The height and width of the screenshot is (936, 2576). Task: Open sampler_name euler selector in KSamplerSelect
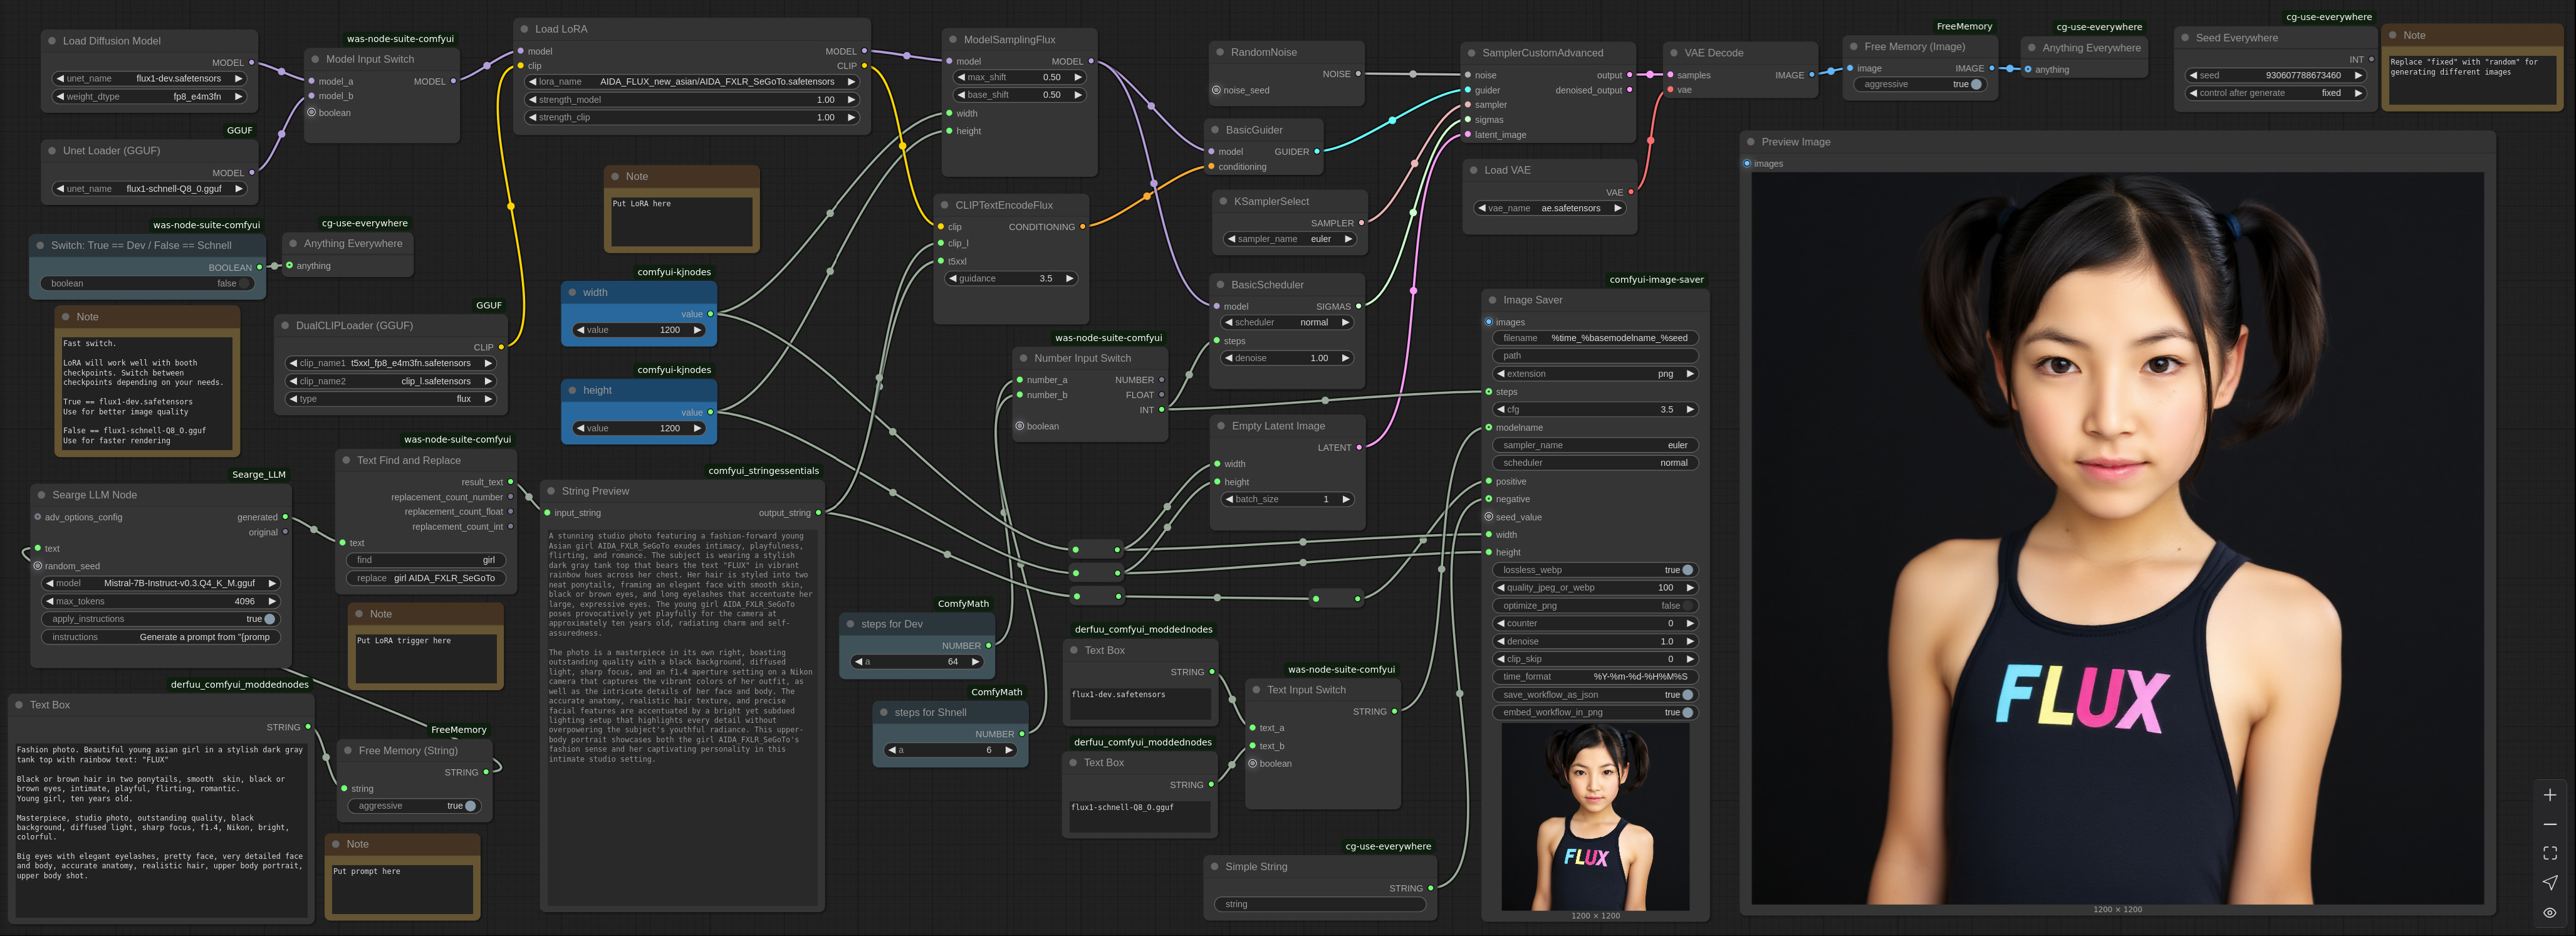click(x=1290, y=240)
